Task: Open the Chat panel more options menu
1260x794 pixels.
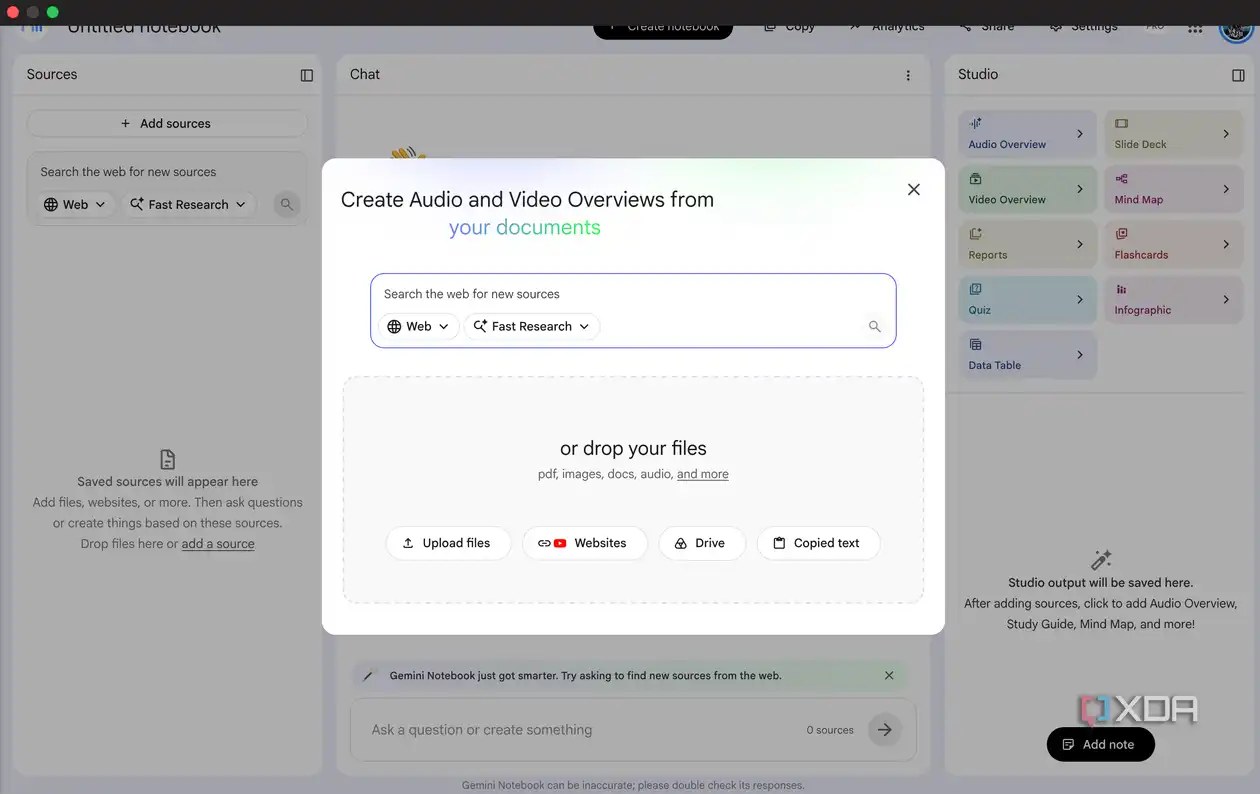Action: [908, 75]
